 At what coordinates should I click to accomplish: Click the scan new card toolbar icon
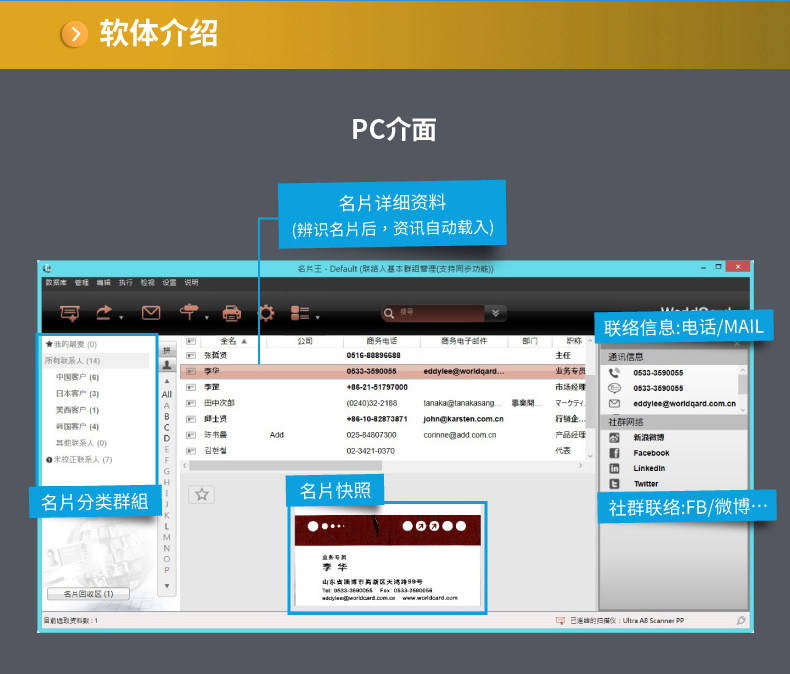coord(70,313)
